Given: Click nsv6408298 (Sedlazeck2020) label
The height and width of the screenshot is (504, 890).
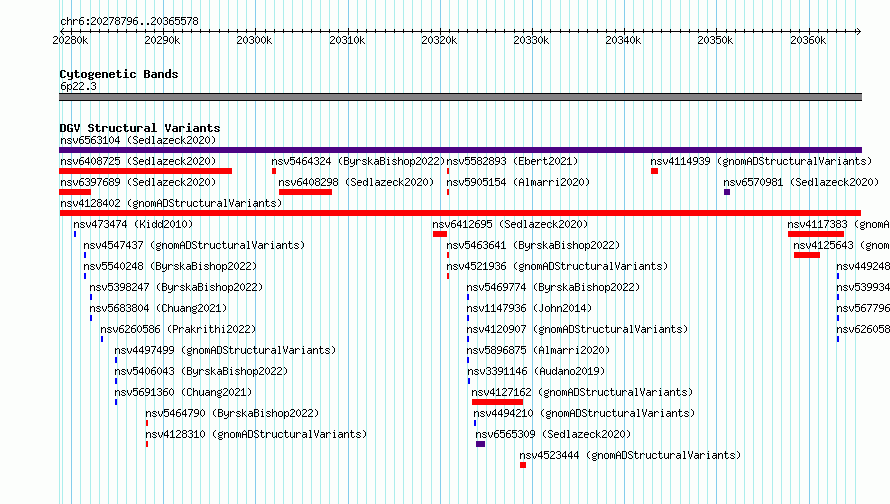Looking at the screenshot, I should point(356,182).
